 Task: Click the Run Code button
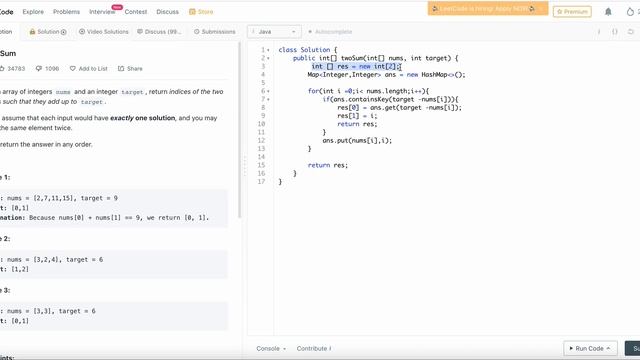pyautogui.click(x=590, y=349)
